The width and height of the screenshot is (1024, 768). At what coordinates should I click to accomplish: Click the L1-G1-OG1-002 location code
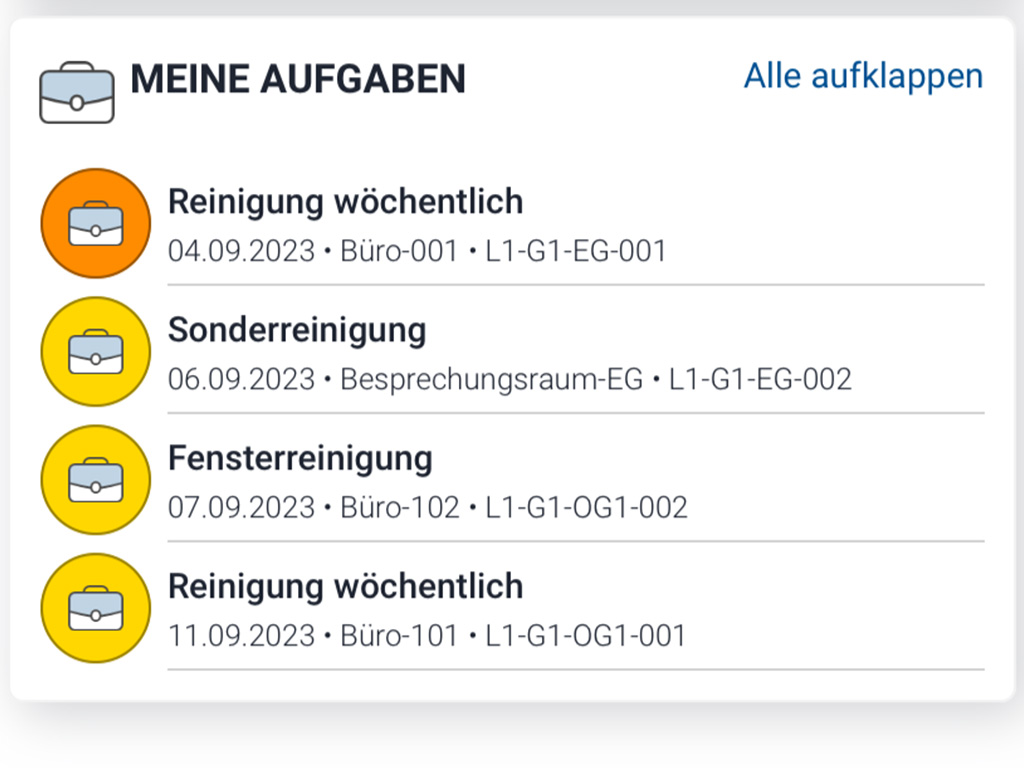coord(587,507)
